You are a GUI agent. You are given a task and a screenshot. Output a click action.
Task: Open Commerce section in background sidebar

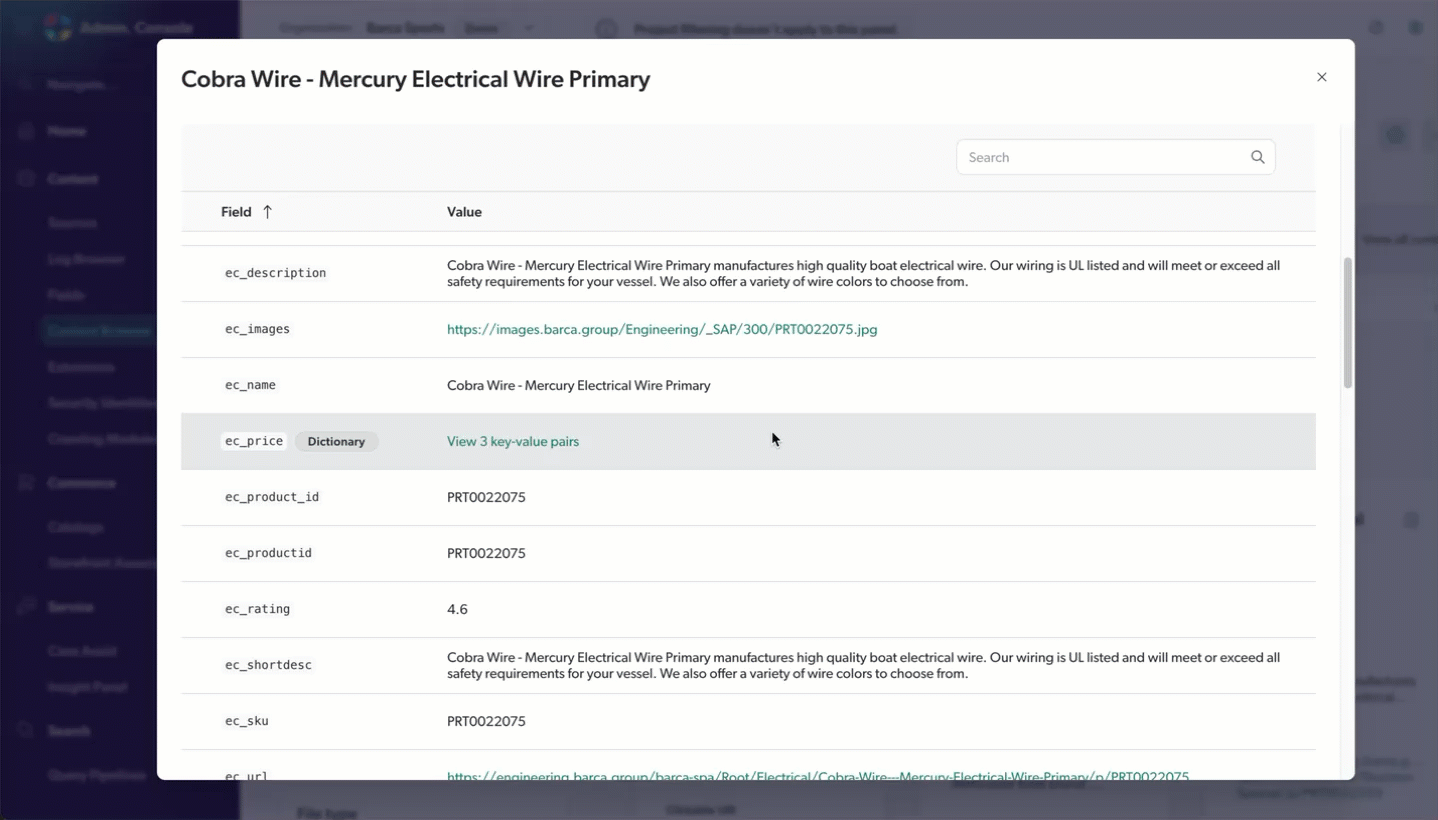point(81,483)
